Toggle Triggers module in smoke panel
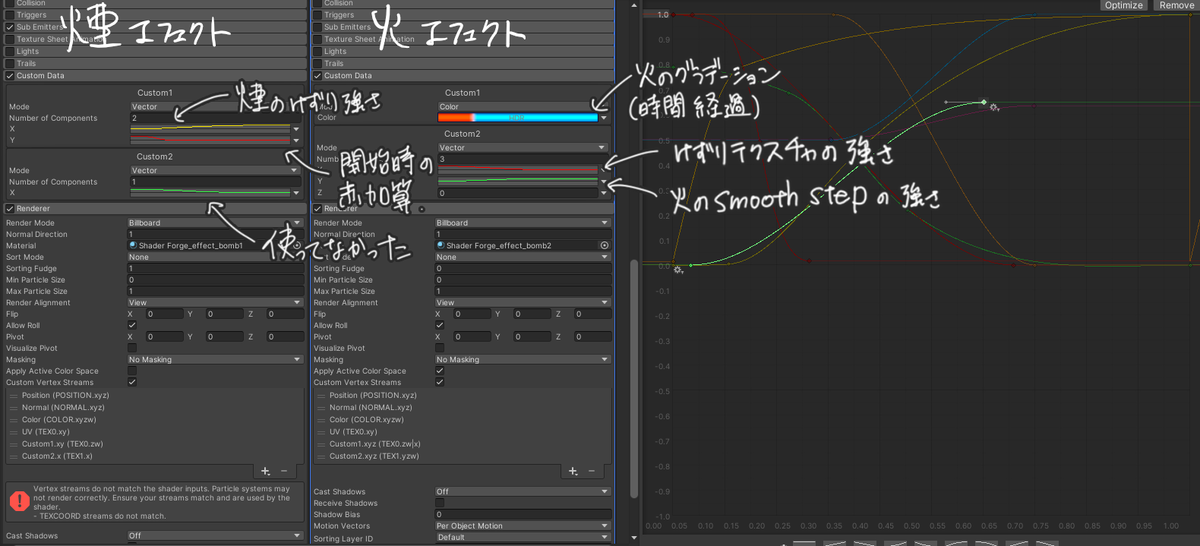This screenshot has height=546, width=1200. pyautogui.click(x=10, y=15)
